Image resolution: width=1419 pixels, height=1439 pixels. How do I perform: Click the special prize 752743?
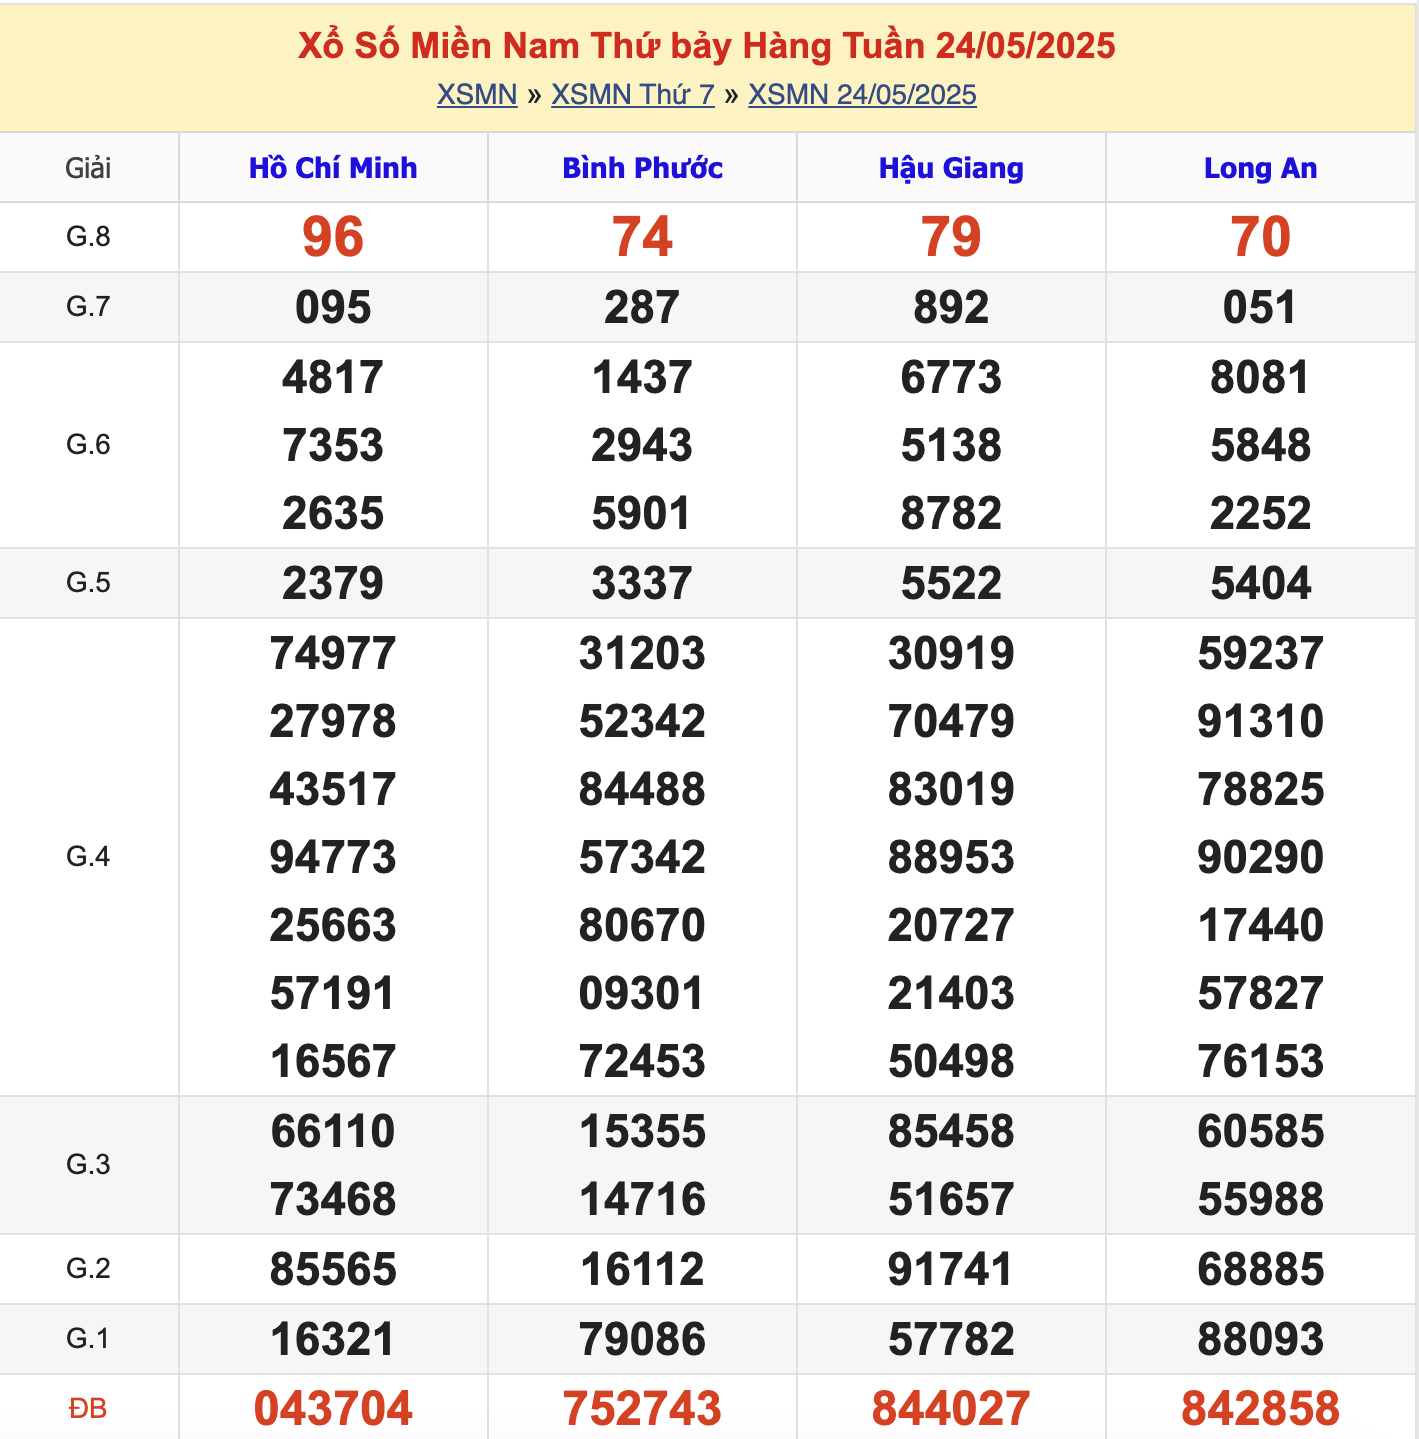click(642, 1409)
